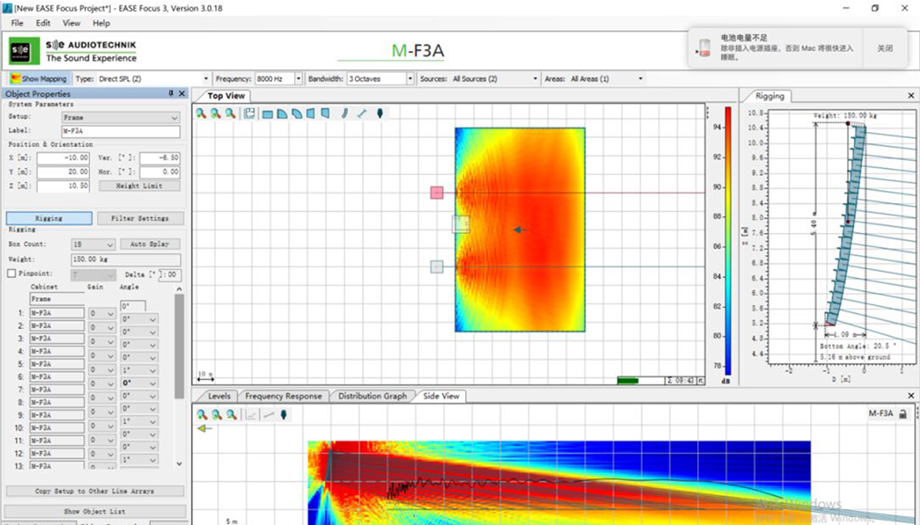Open the Filter Settings section
Screen dimensions: 920x525
coord(139,218)
